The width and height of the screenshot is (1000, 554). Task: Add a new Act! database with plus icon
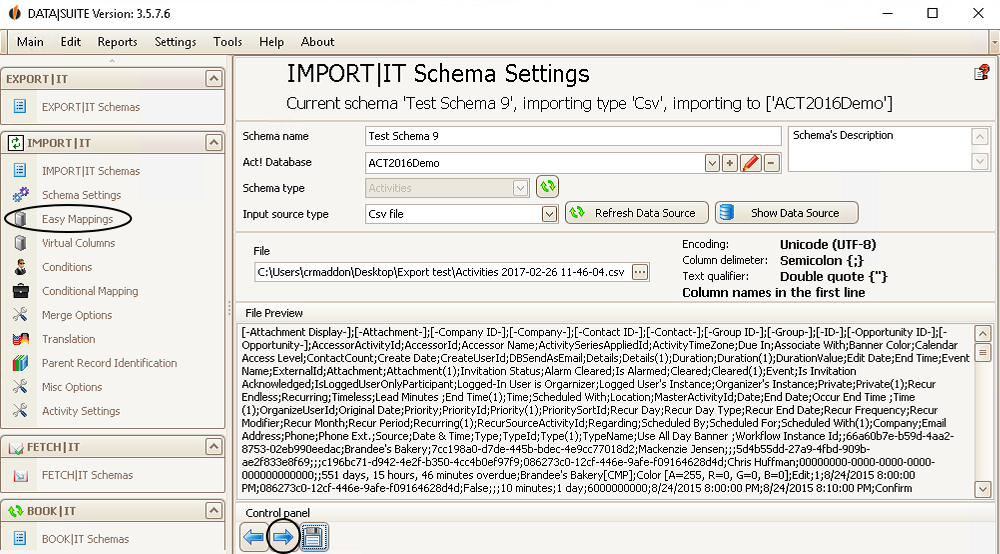click(x=730, y=163)
